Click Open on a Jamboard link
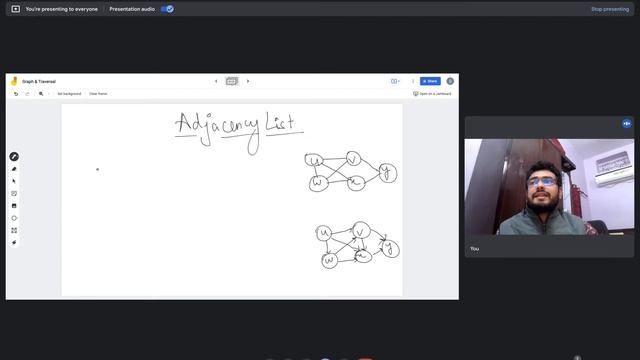 [x=432, y=94]
